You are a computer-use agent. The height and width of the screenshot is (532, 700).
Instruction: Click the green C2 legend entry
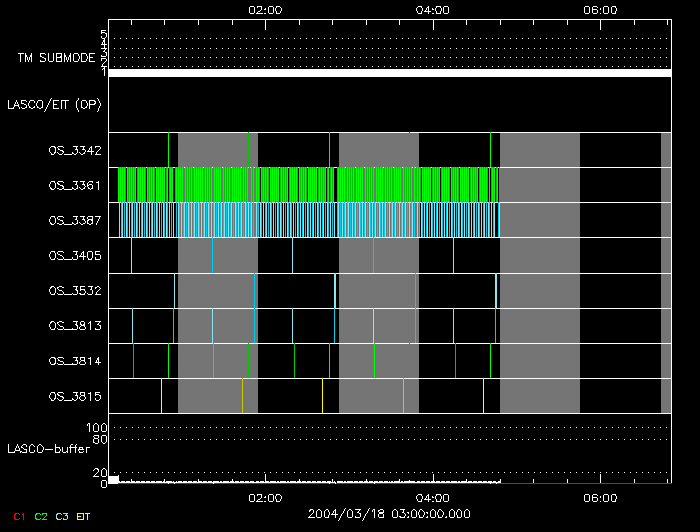41,515
